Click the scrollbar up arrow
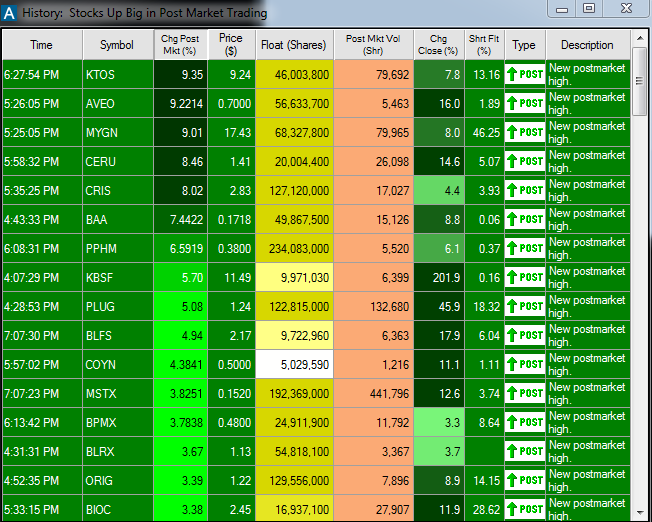The image size is (652, 522). point(640,38)
